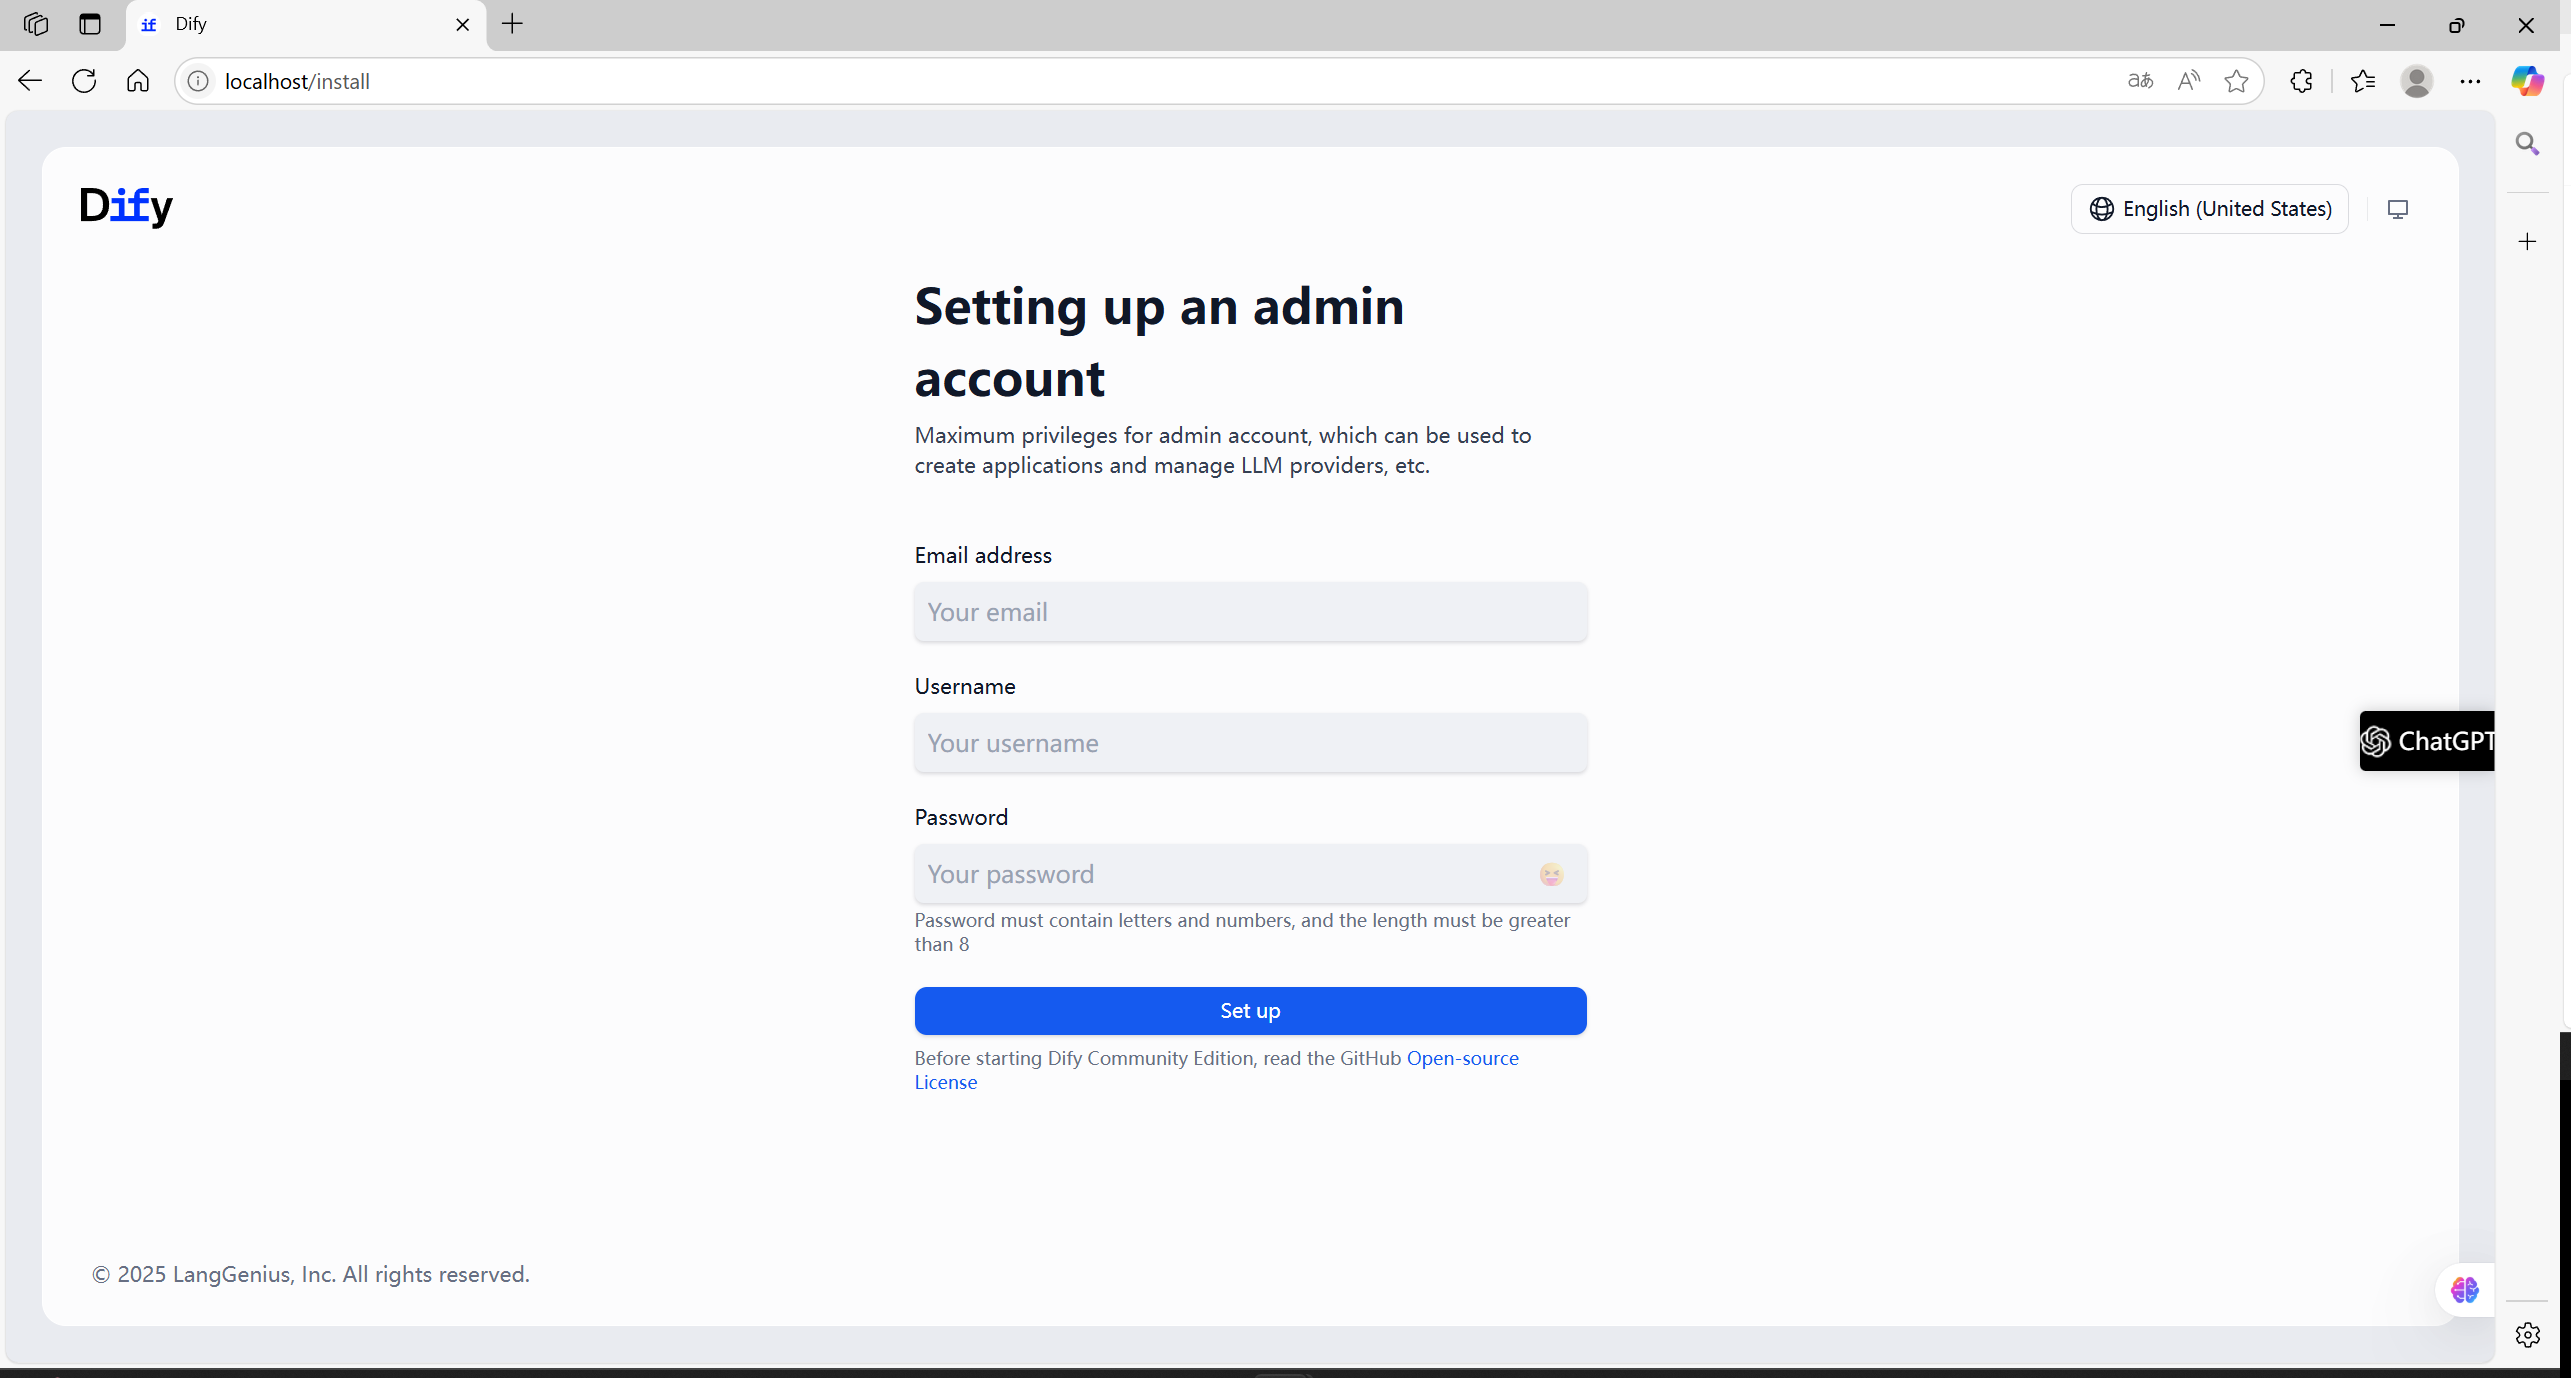The width and height of the screenshot is (2571, 1378).
Task: Click the Your username field
Action: [x=1250, y=743]
